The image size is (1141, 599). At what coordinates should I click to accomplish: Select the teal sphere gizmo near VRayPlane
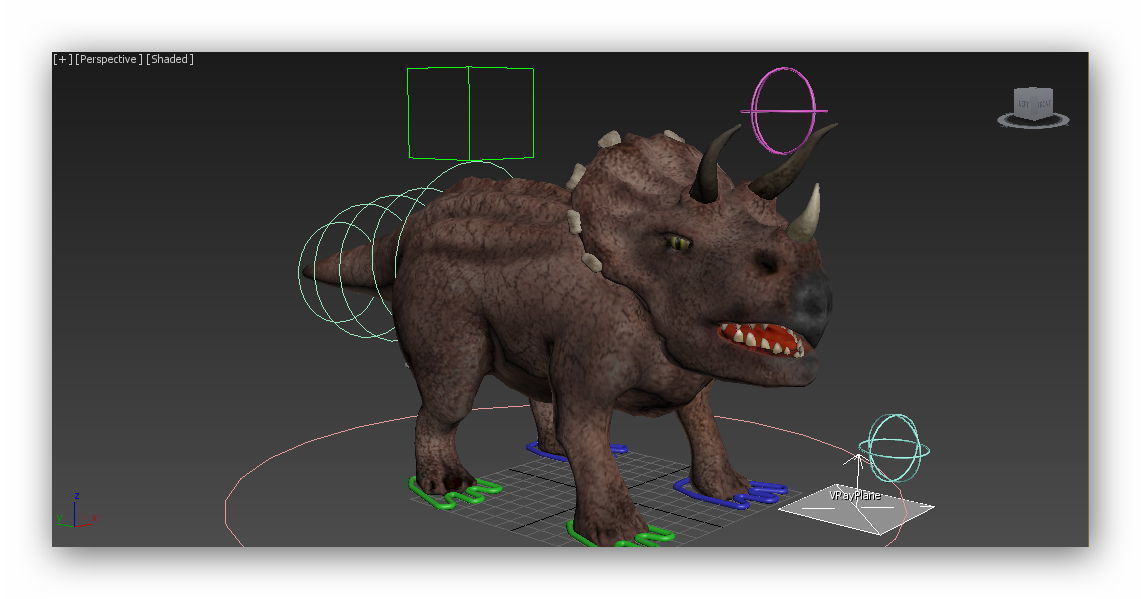pyautogui.click(x=894, y=448)
